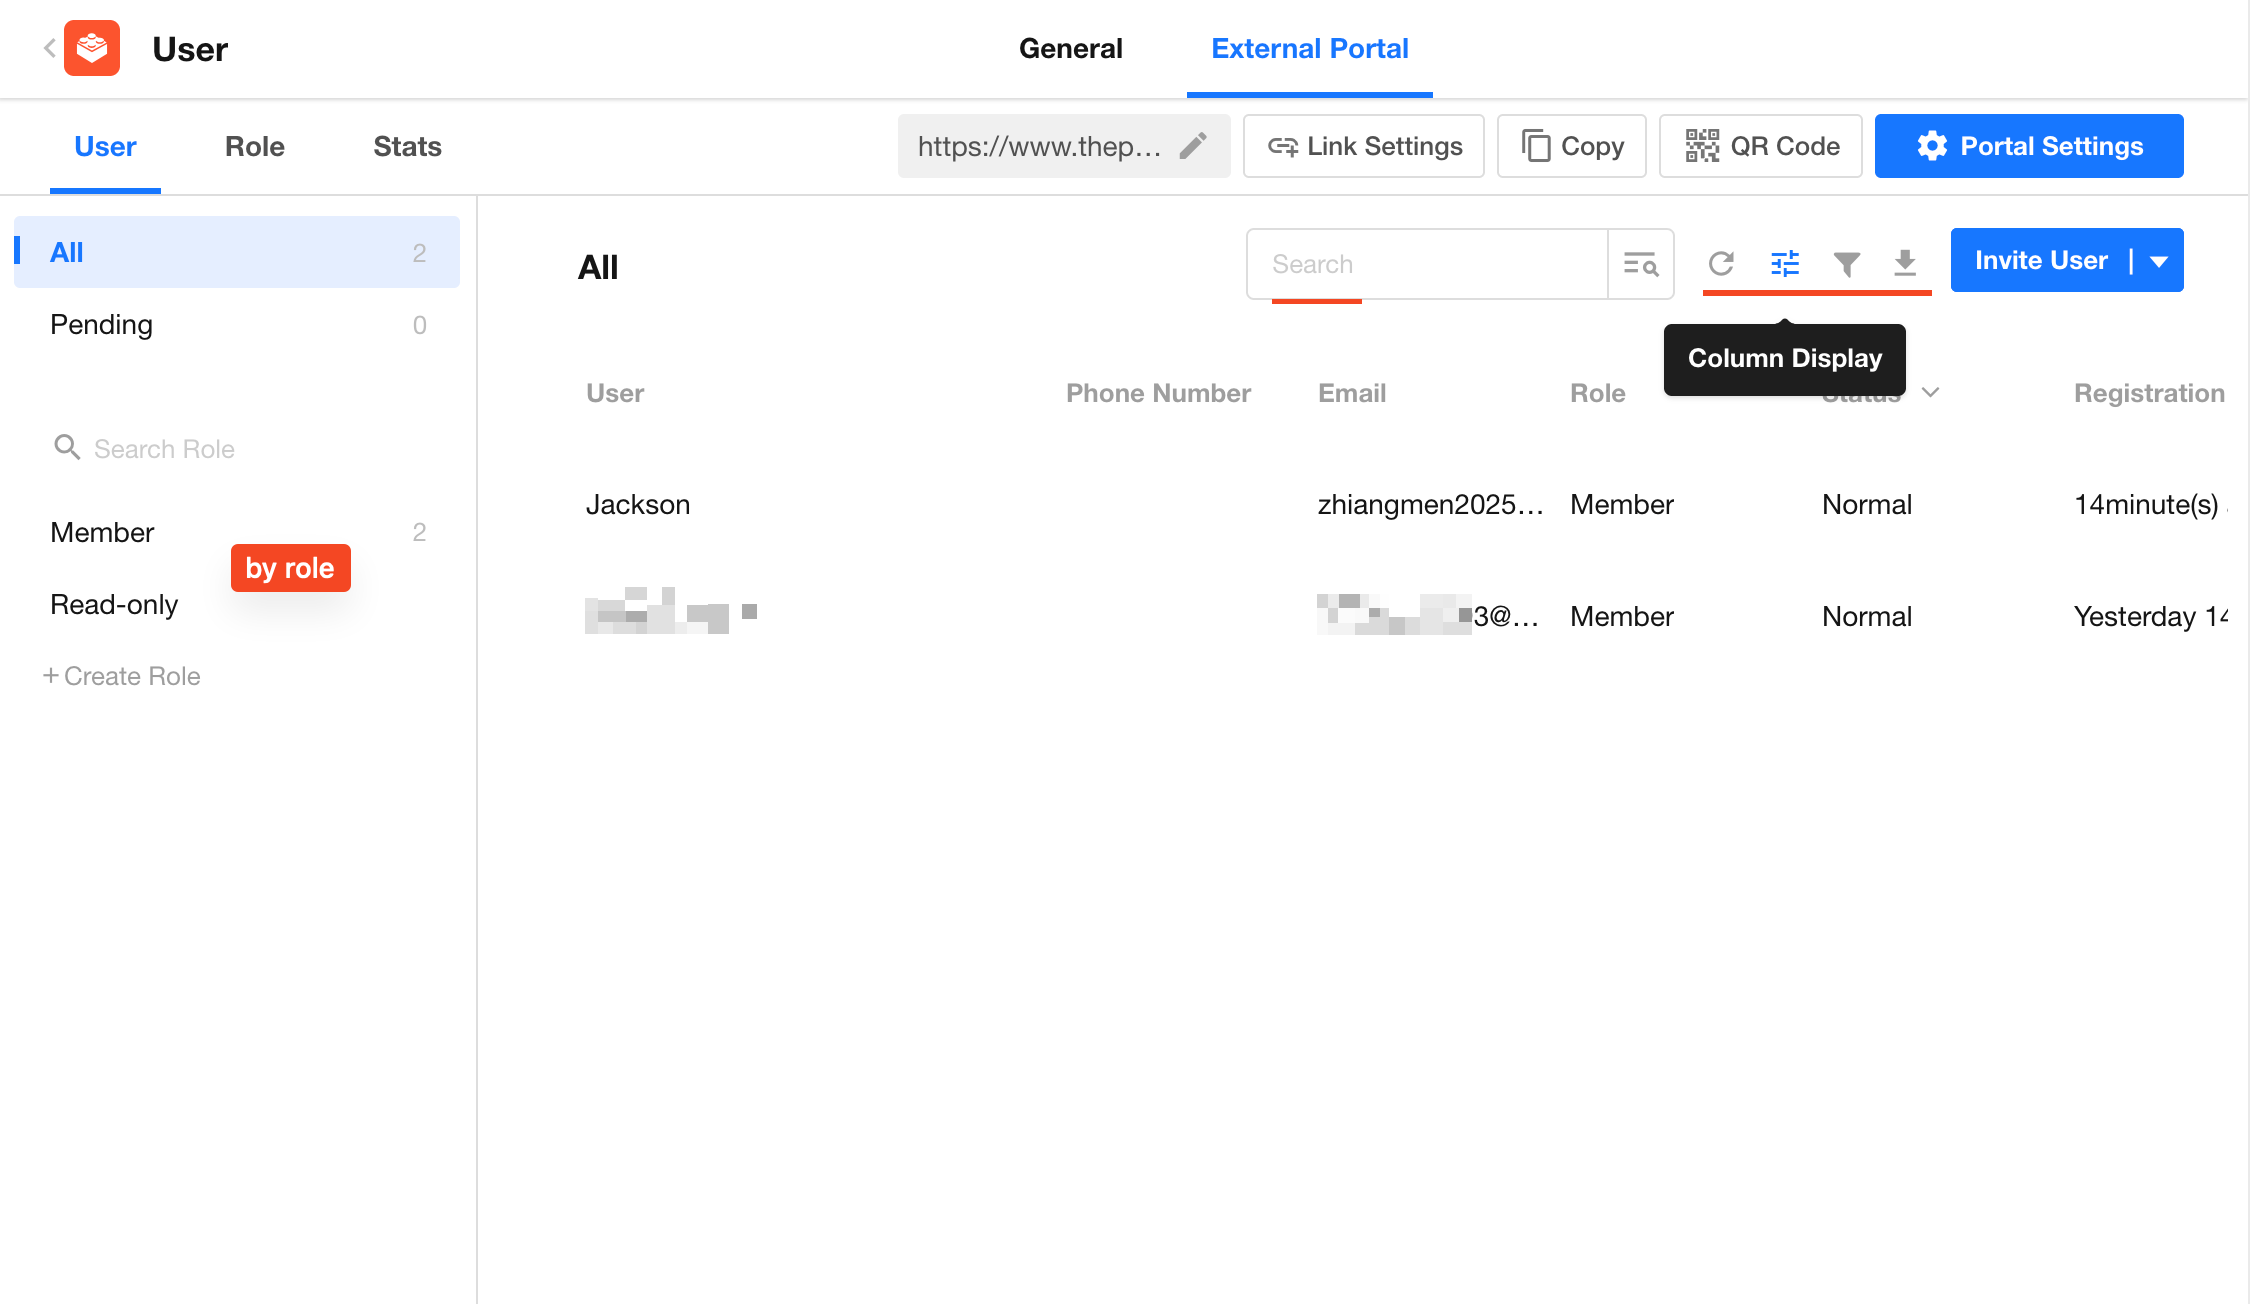Click the back arrow next to app logo
2252x1304 pixels.
tap(49, 48)
